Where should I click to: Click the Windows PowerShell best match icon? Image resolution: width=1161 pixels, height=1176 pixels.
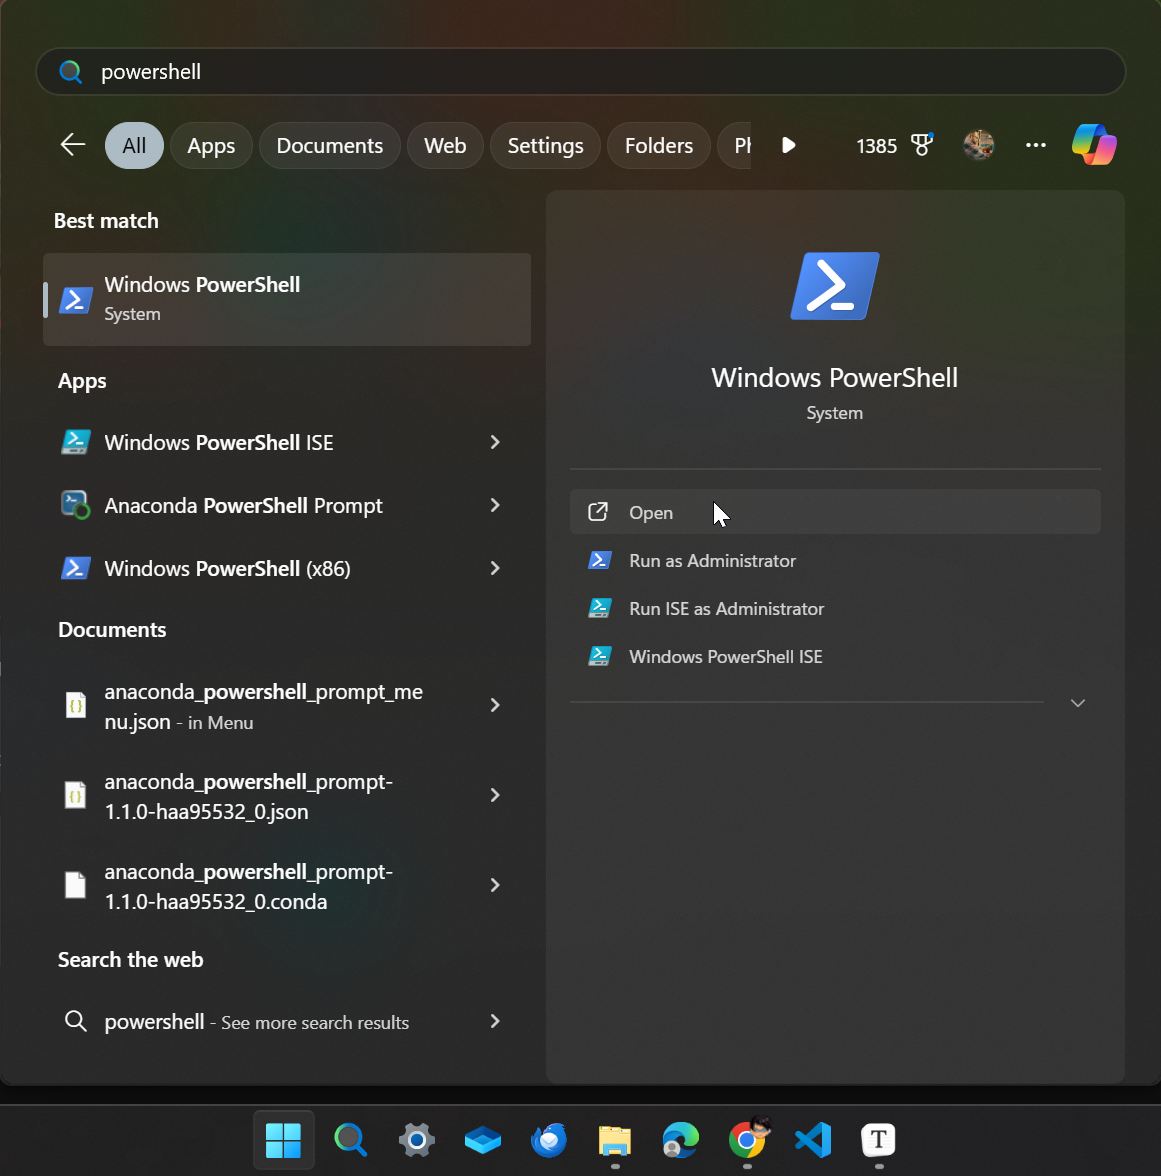point(76,300)
